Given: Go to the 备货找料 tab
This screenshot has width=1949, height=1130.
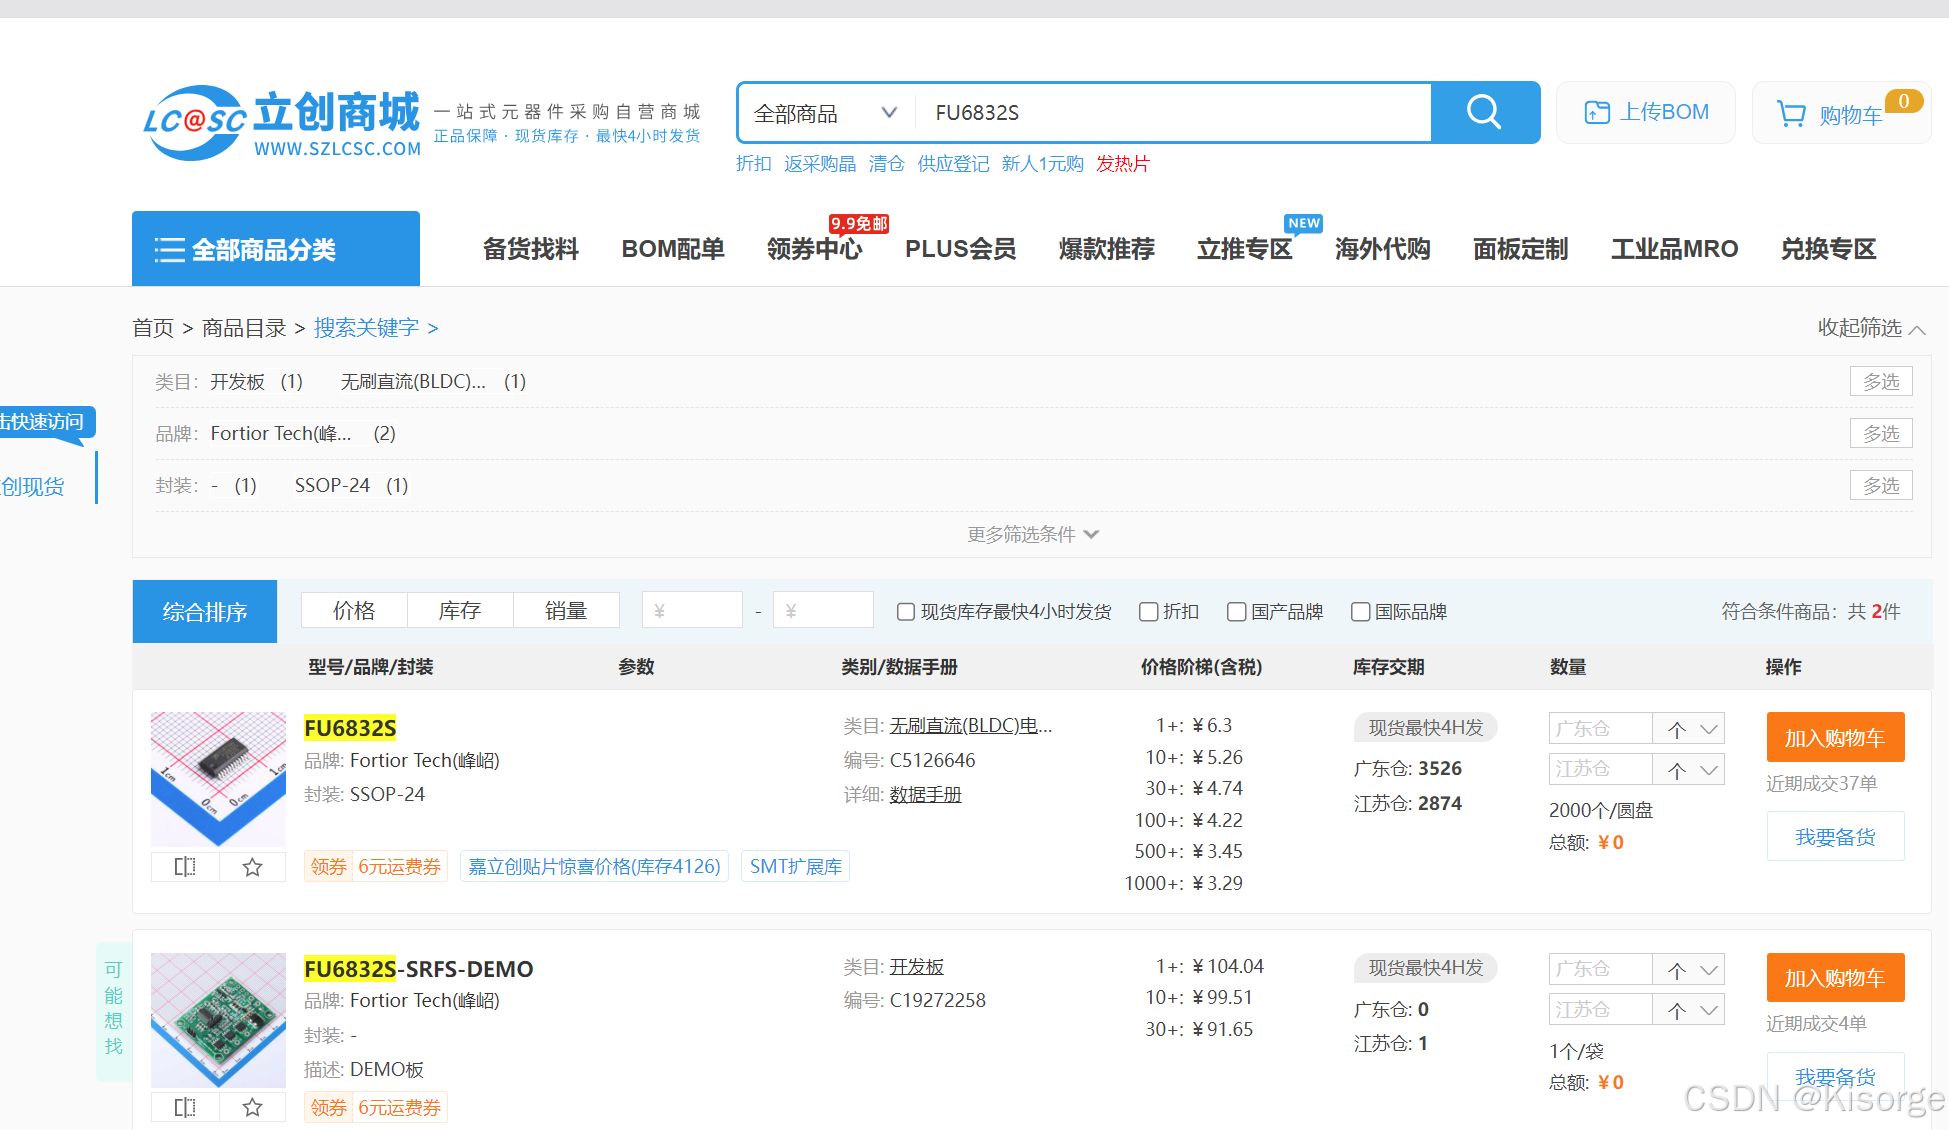Looking at the screenshot, I should pyautogui.click(x=531, y=249).
